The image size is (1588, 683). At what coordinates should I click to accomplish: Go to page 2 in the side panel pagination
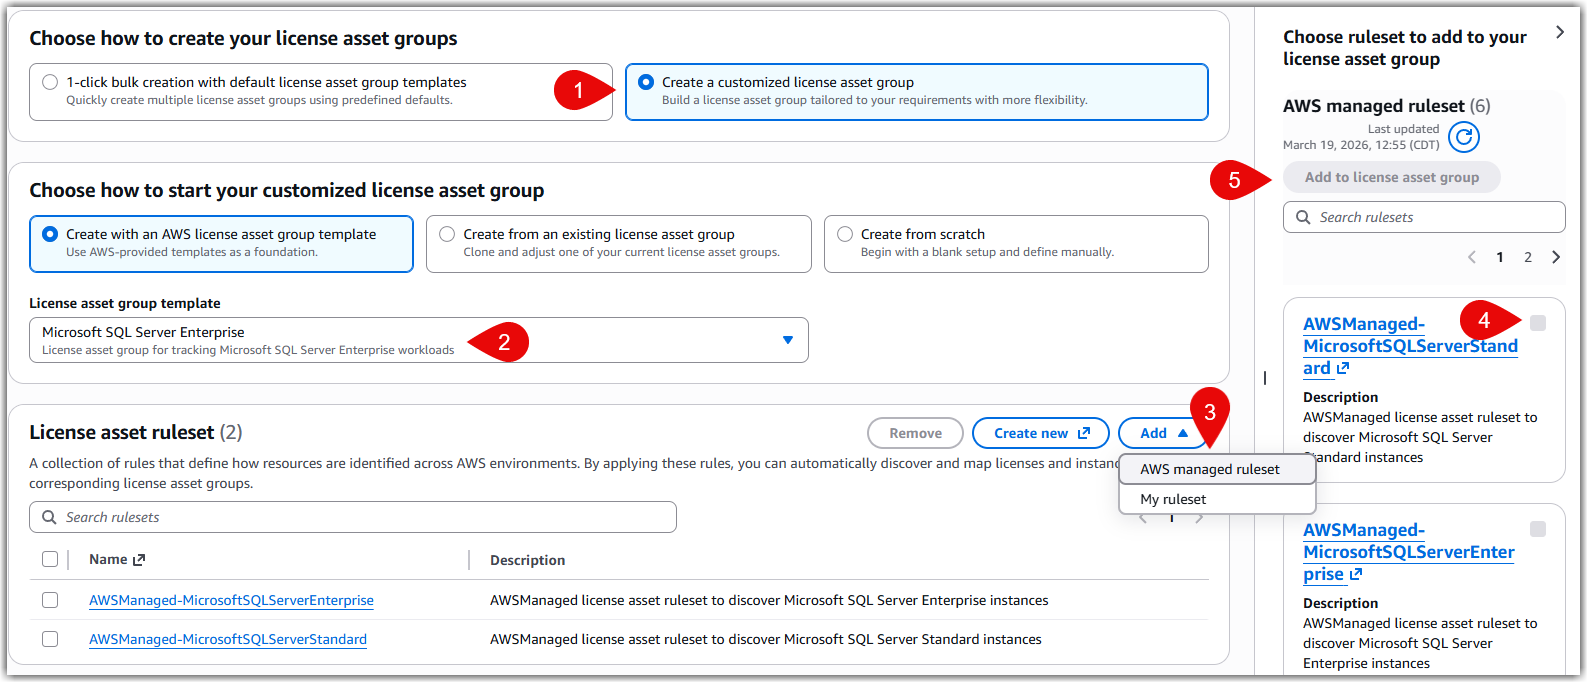(1528, 257)
